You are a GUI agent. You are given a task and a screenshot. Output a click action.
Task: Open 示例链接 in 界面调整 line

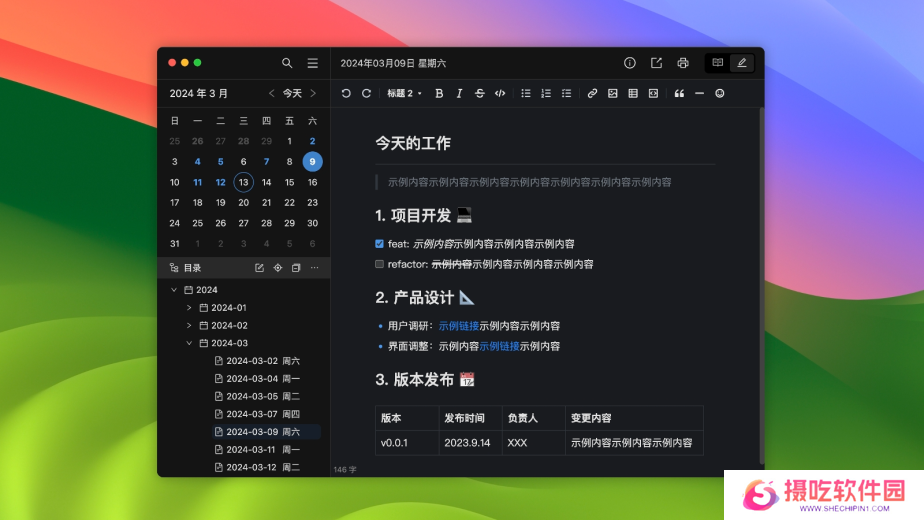(499, 346)
